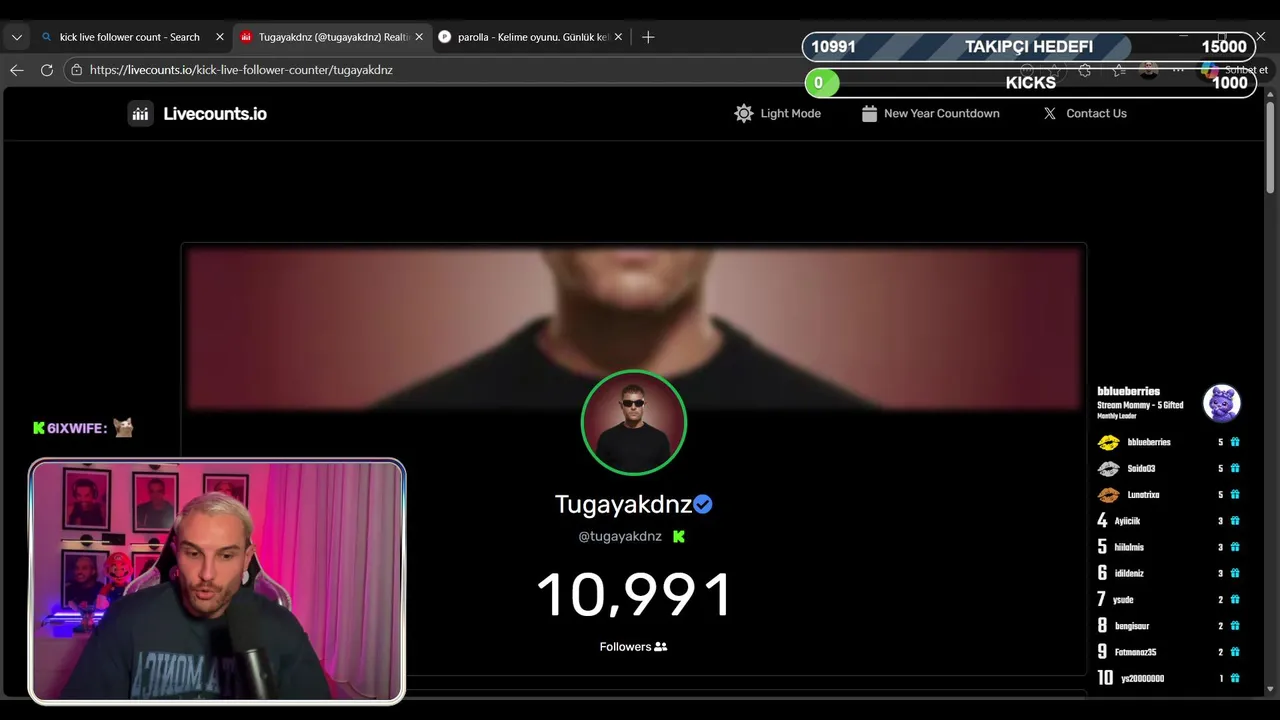
Task: Click the 6IXWIFE chat username
Action: (x=76, y=428)
